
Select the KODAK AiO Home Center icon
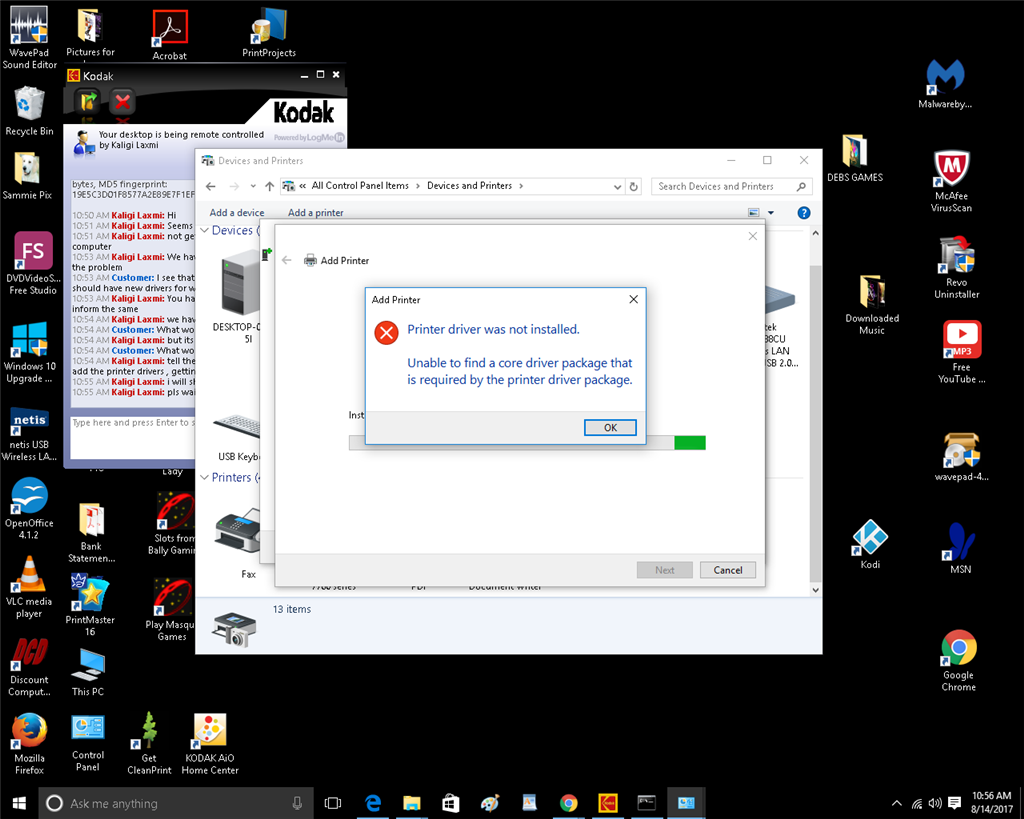click(x=210, y=744)
